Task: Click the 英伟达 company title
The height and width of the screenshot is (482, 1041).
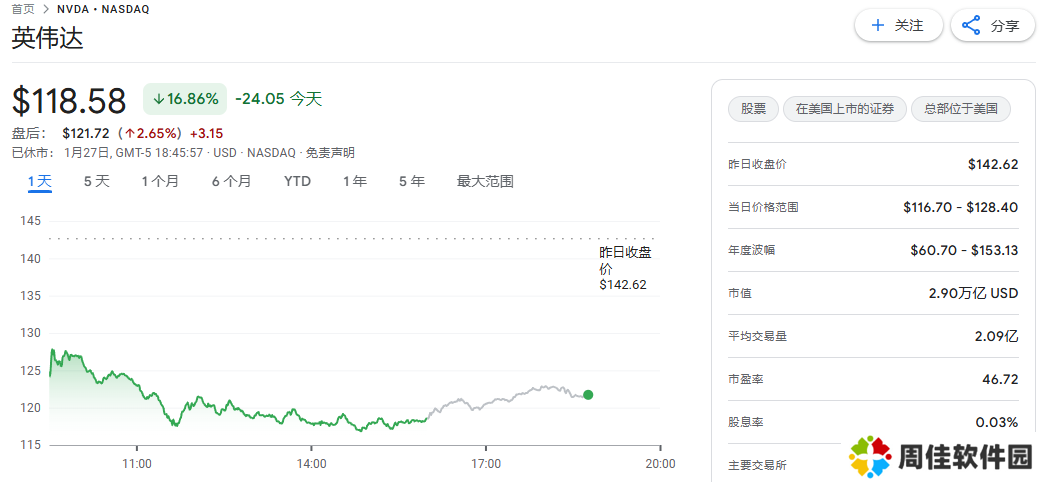Action: pyautogui.click(x=48, y=39)
